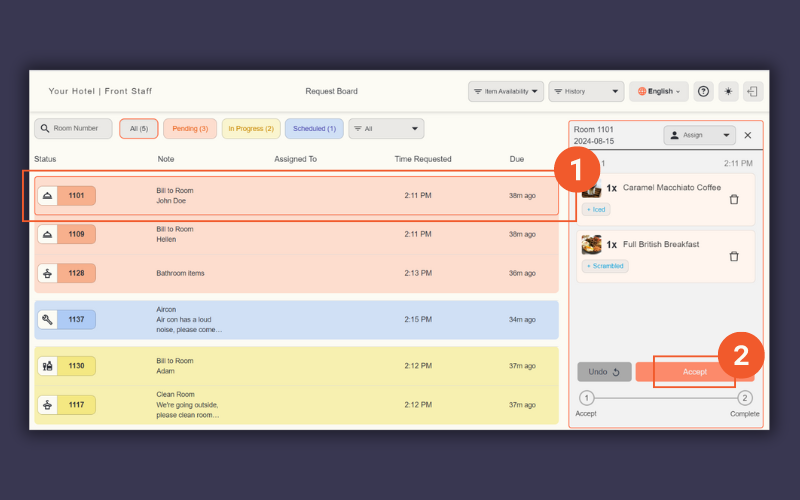Toggle light/dark theme sun icon
This screenshot has width=800, height=500.
coord(729,91)
